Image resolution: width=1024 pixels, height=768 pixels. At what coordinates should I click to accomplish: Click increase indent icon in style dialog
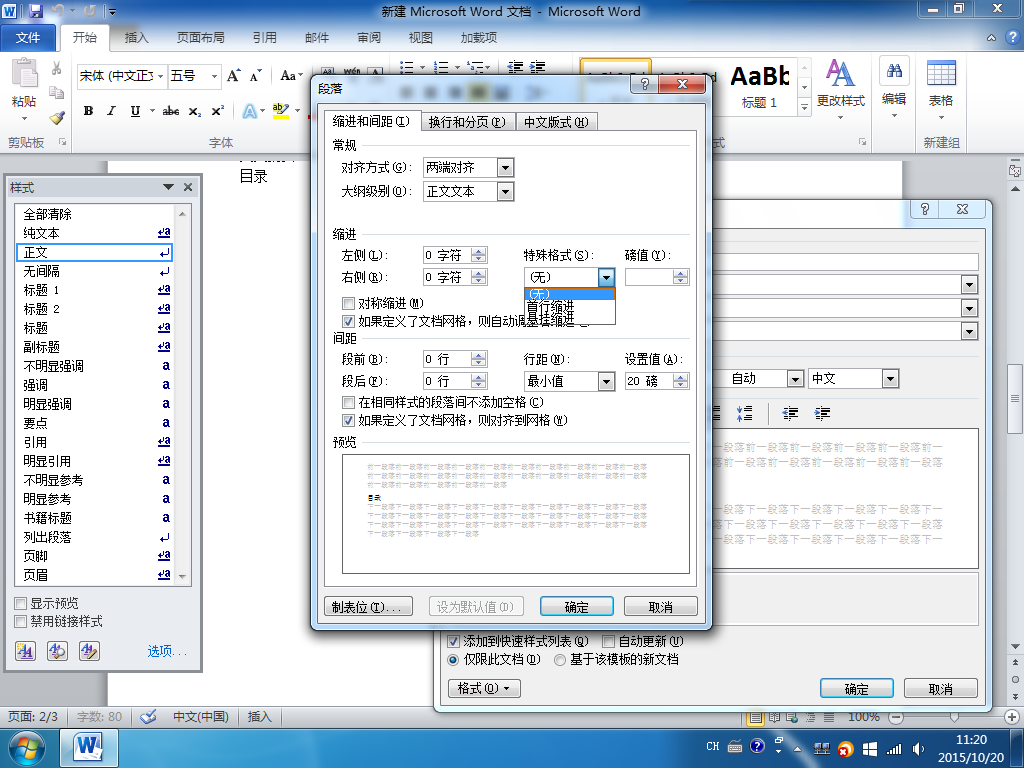822,413
